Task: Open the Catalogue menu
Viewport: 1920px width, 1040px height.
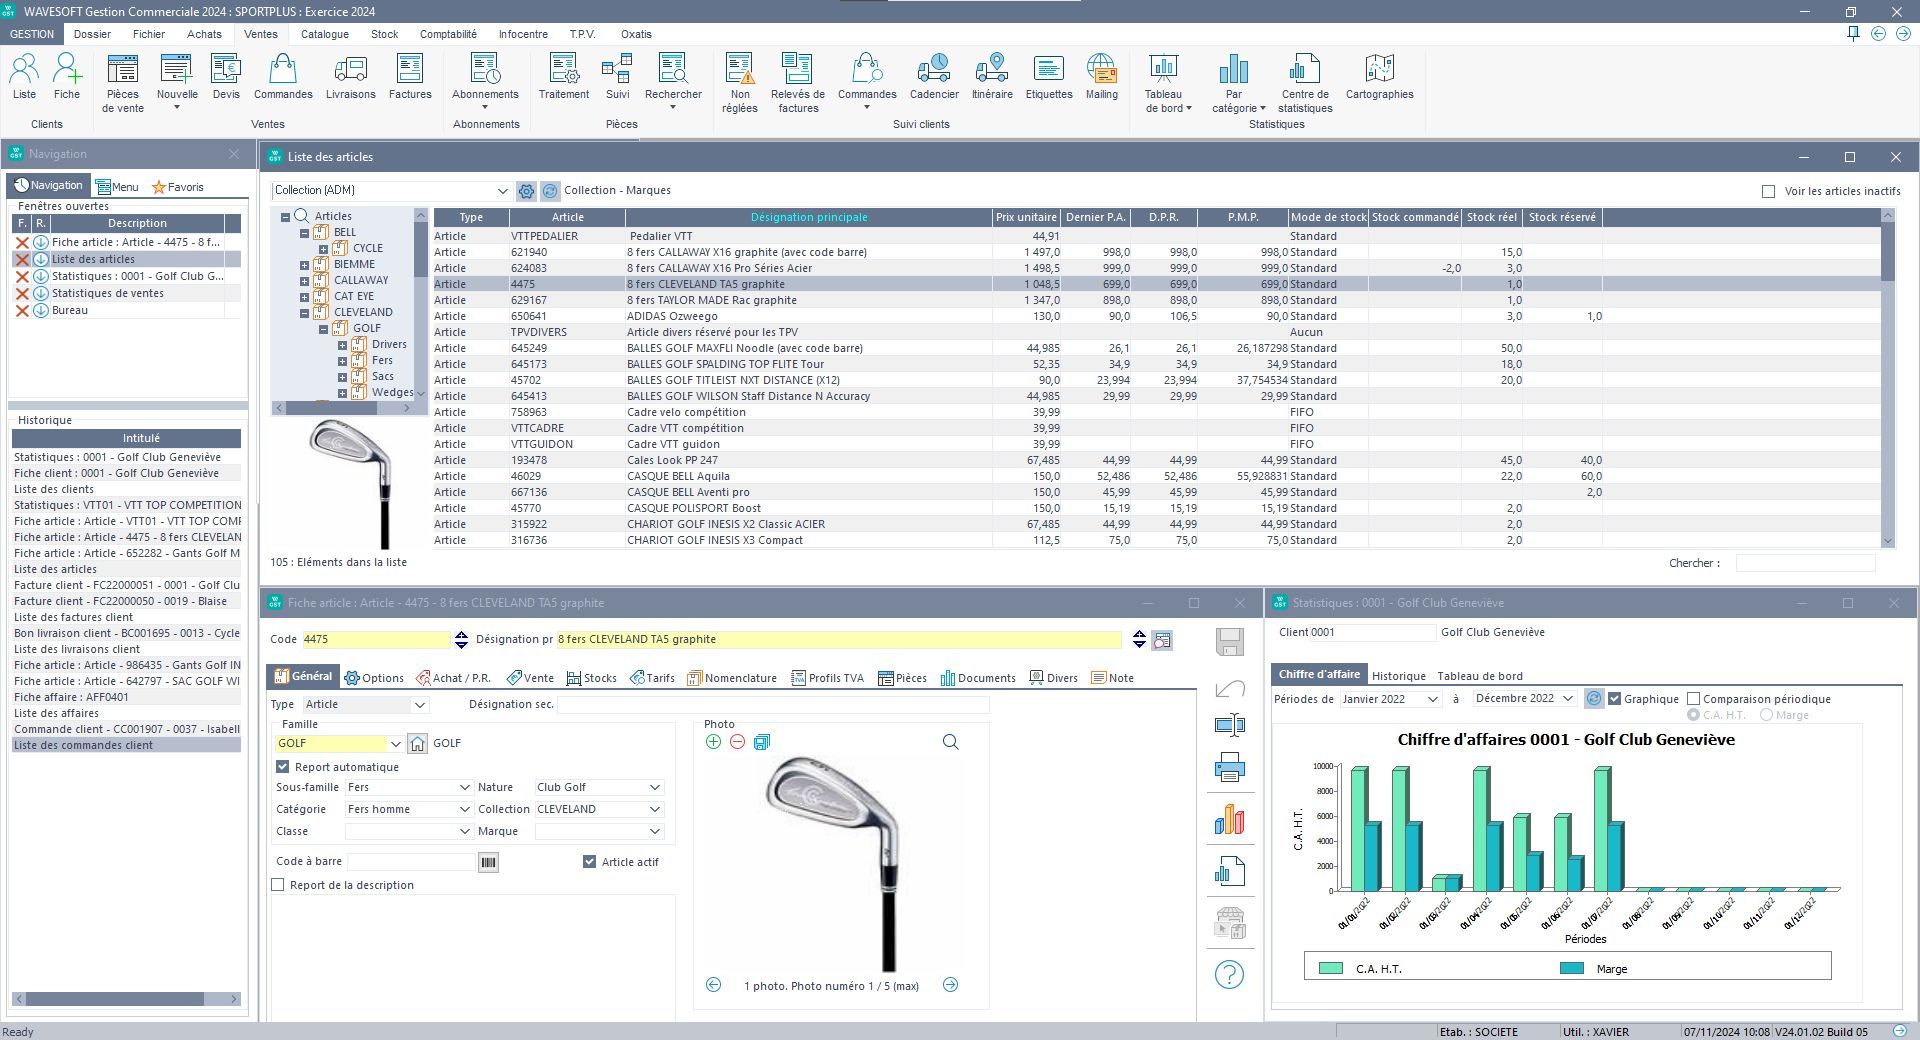Action: (325, 34)
